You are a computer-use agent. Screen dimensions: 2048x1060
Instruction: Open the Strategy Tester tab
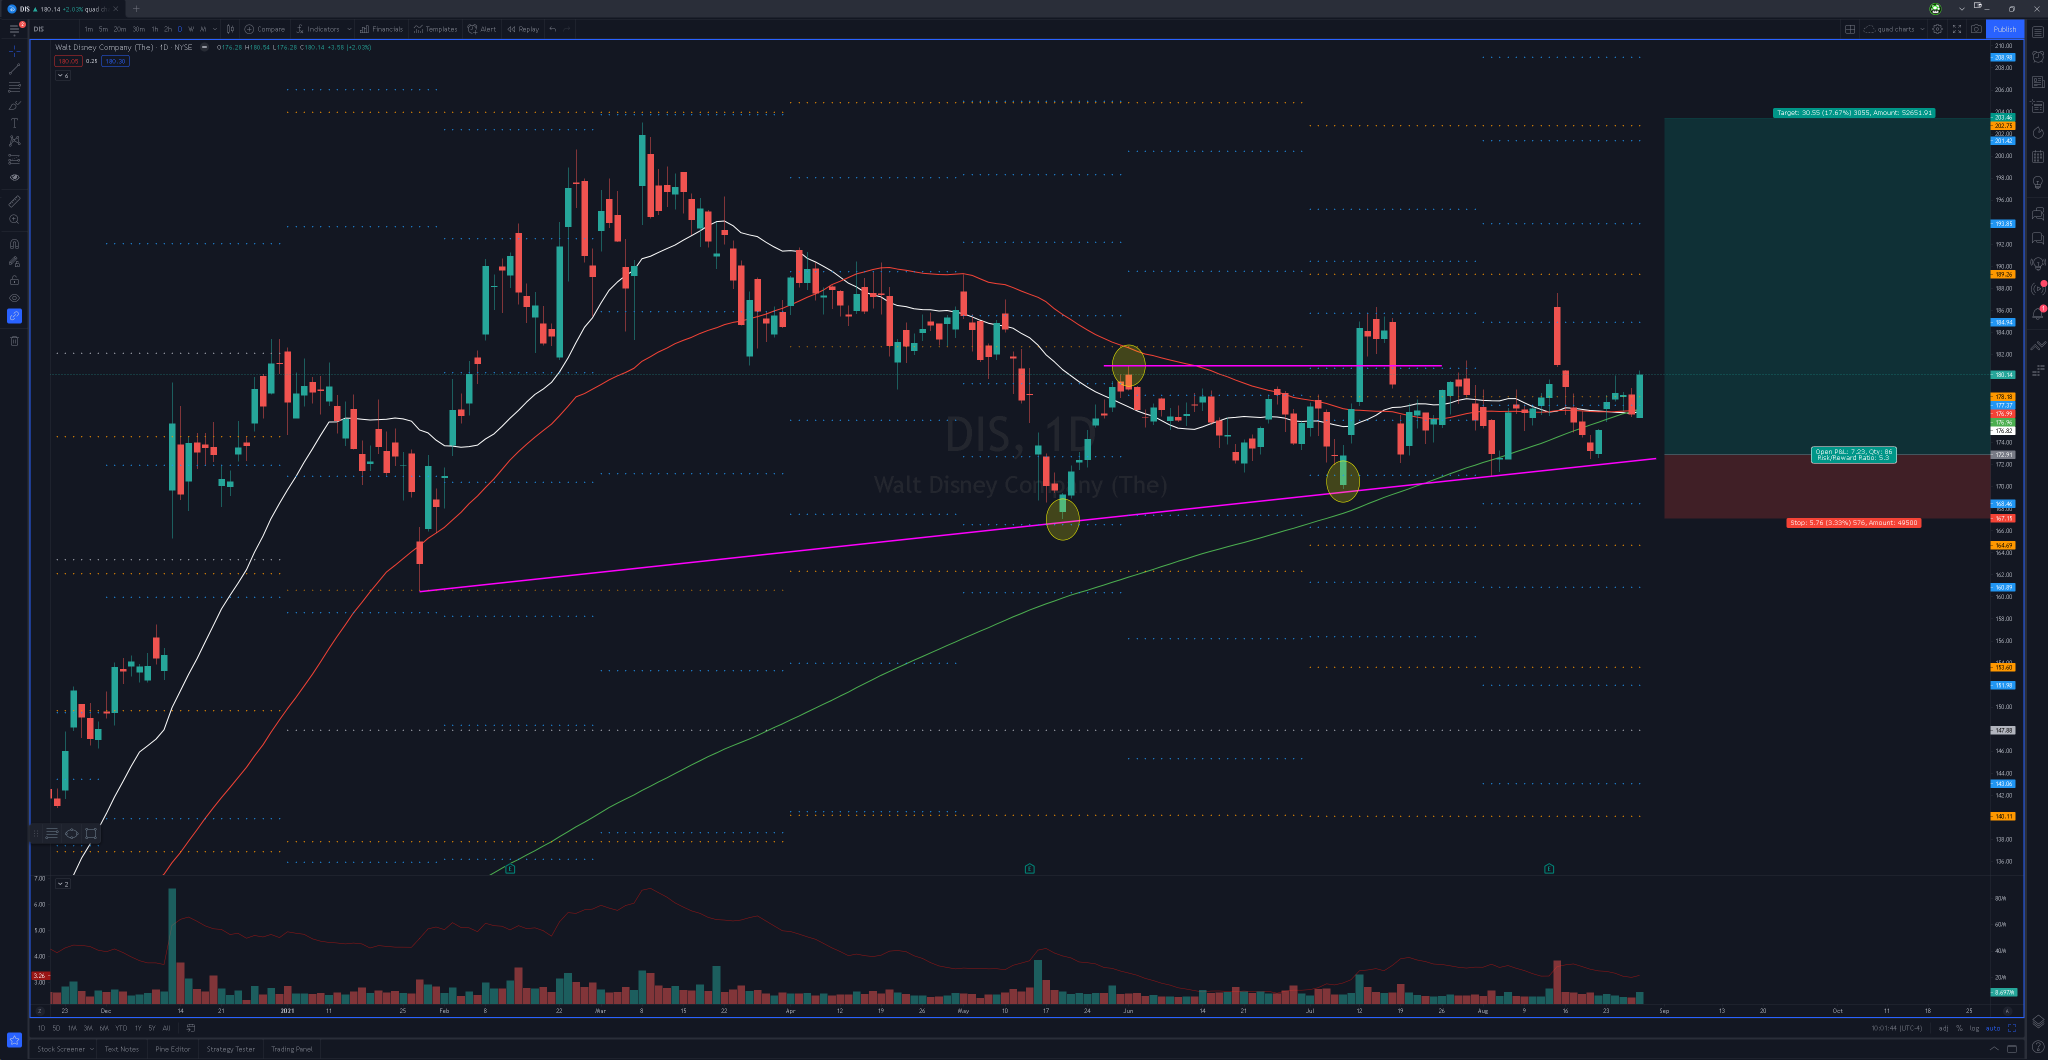coord(231,1049)
